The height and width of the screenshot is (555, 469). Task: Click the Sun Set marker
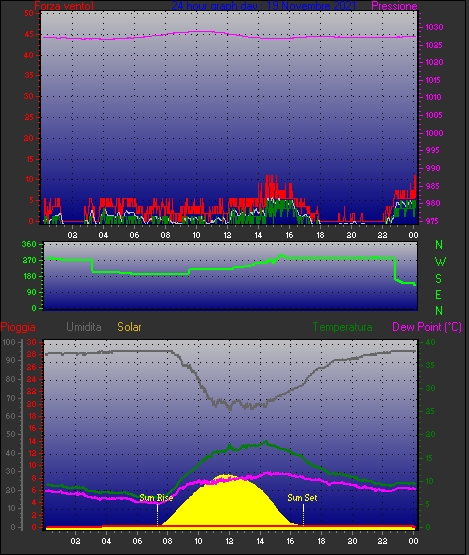(x=302, y=498)
